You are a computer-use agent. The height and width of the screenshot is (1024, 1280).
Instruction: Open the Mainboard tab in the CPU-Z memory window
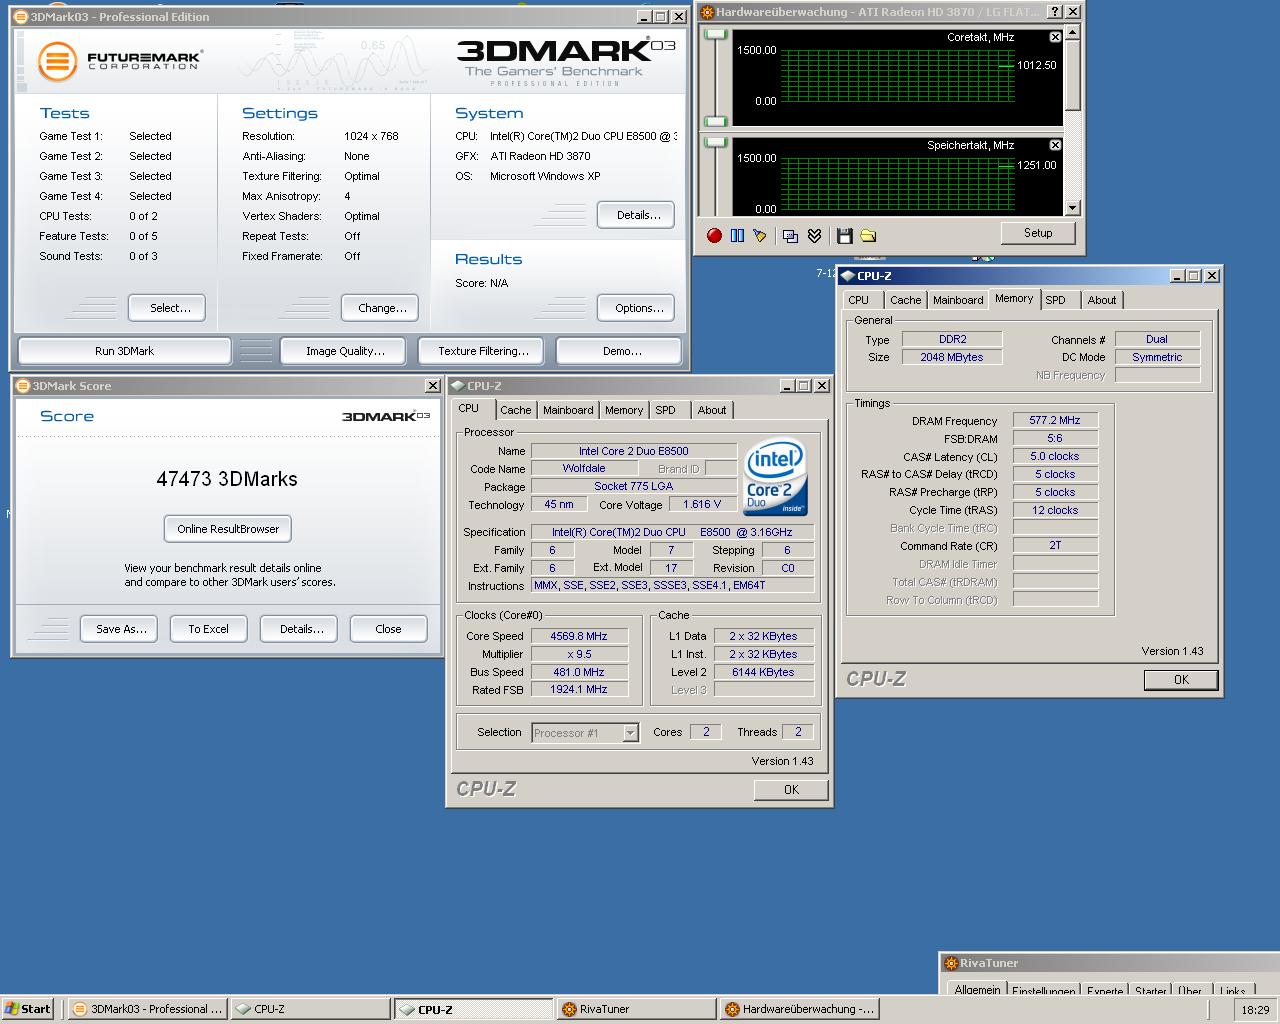click(x=958, y=300)
